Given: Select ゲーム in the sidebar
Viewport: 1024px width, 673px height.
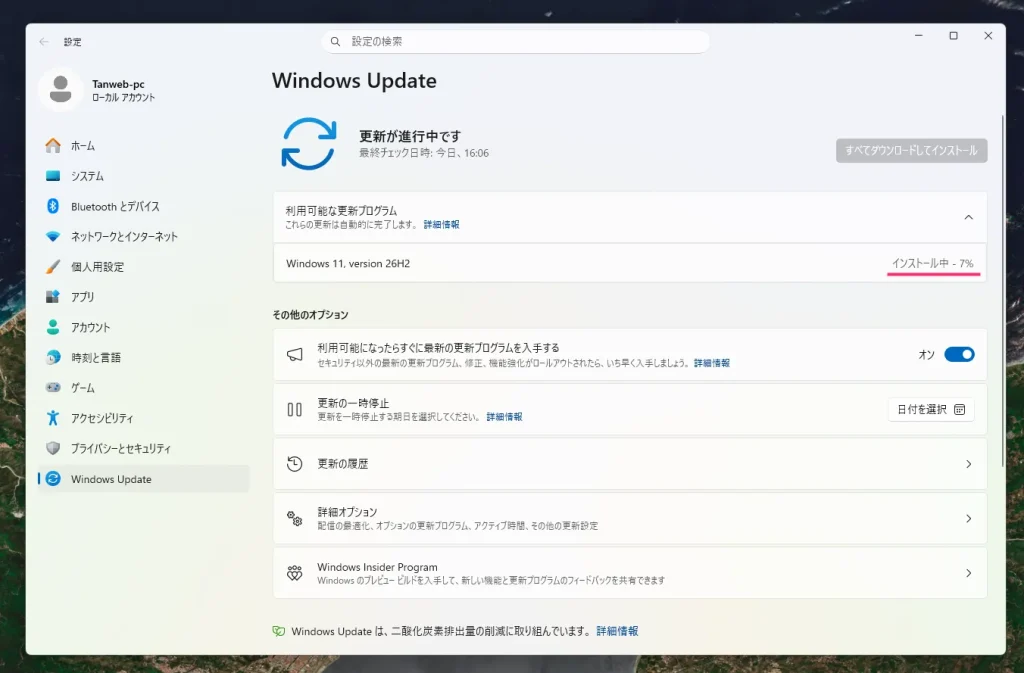Looking at the screenshot, I should tap(144, 388).
